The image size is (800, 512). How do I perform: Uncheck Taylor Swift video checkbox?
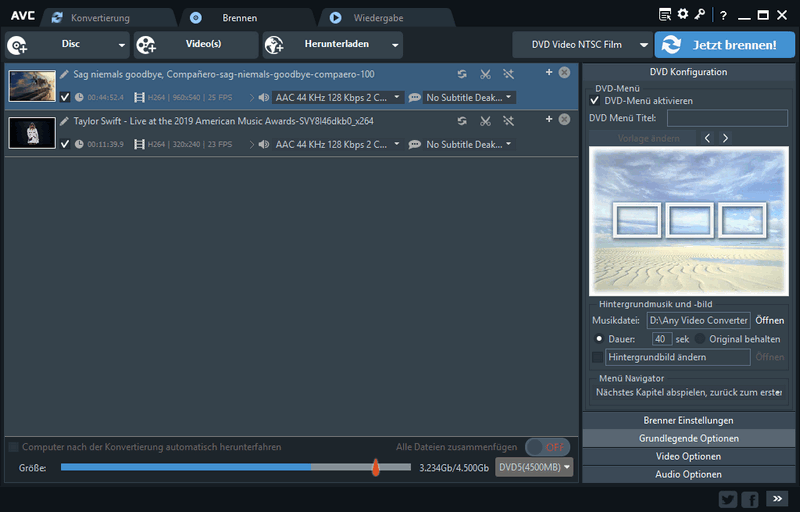coord(65,144)
